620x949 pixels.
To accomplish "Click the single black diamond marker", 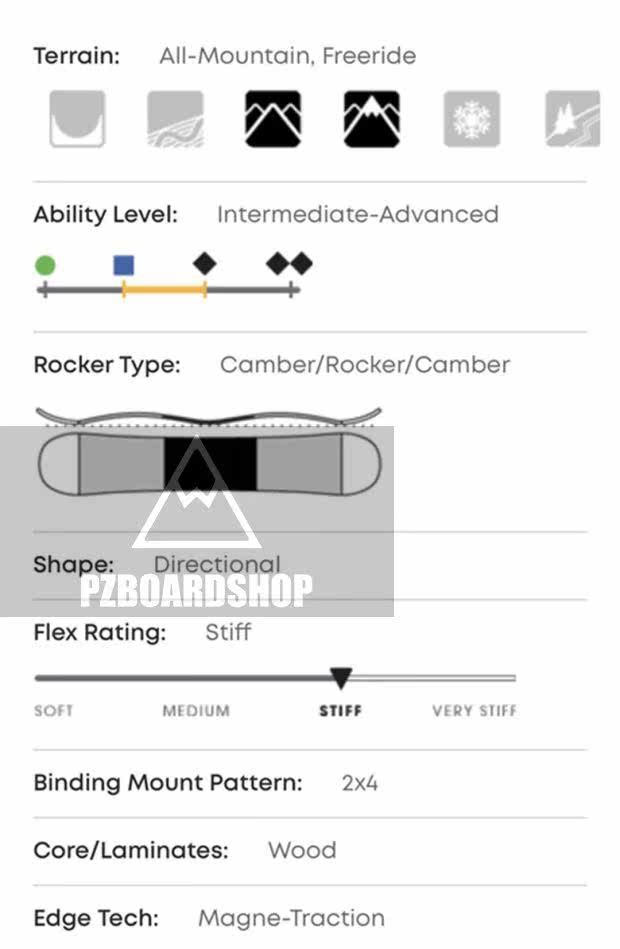I will click(205, 264).
